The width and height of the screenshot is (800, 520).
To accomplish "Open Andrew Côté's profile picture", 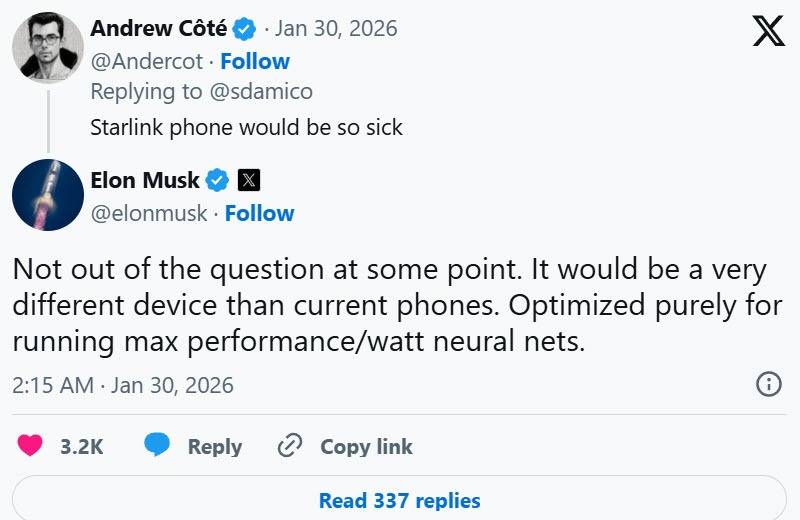I will 47,47.
